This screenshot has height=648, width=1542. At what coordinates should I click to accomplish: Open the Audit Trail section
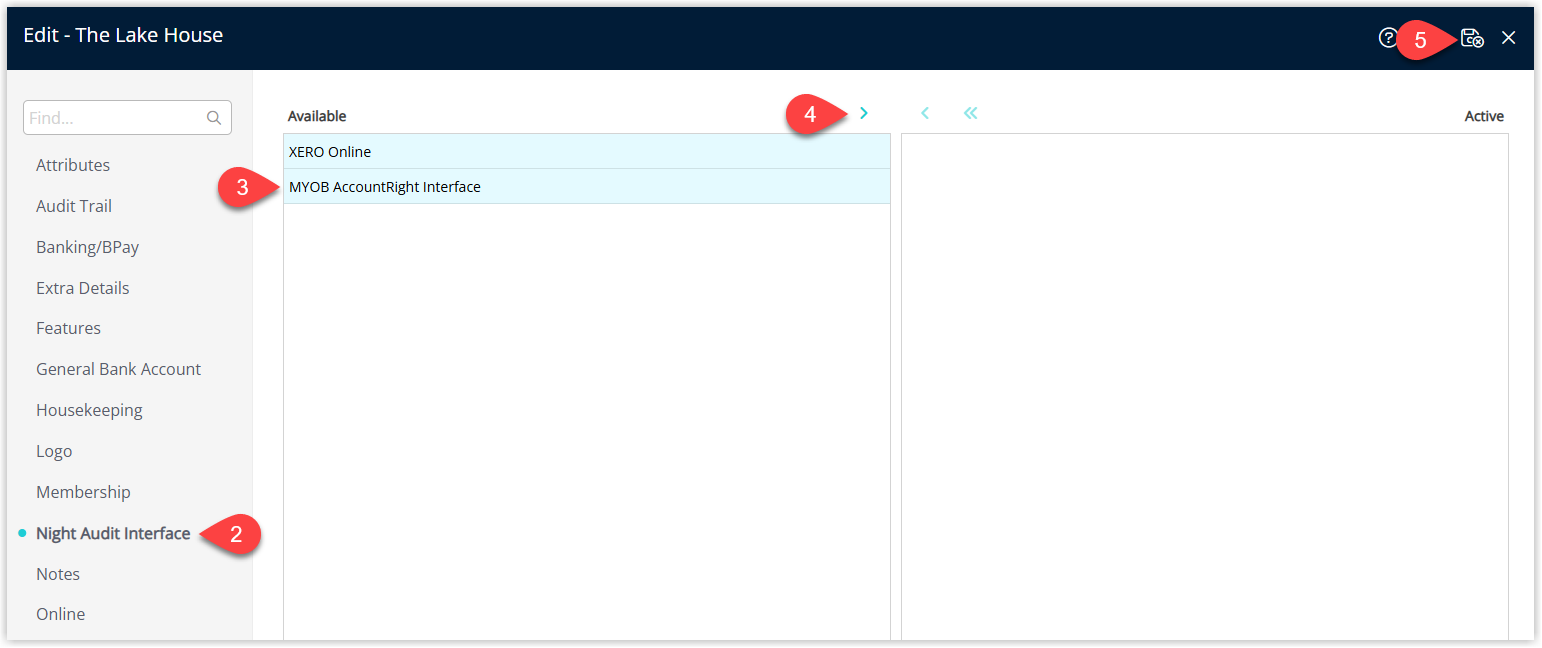(x=74, y=206)
